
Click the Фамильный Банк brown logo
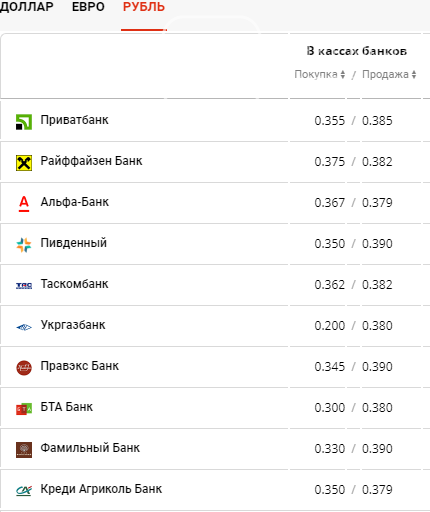tap(24, 450)
